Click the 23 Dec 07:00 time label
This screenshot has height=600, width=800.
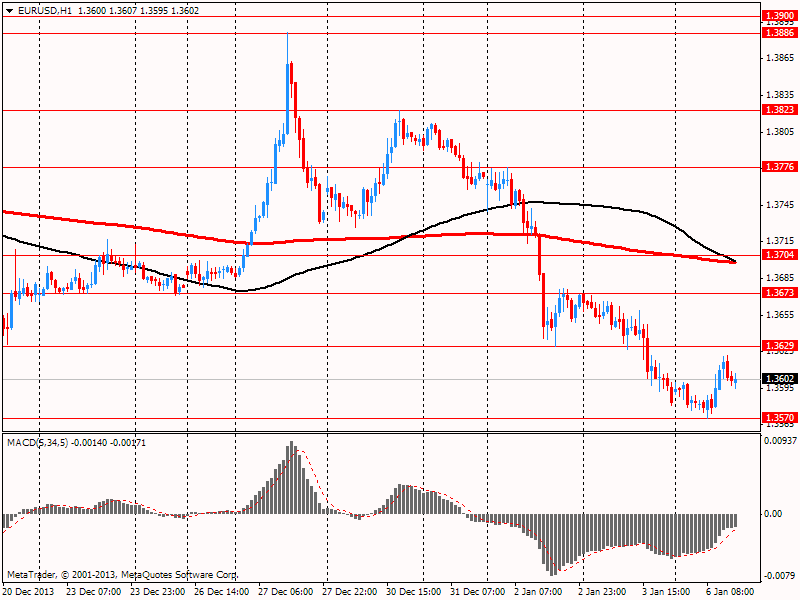coord(94,592)
